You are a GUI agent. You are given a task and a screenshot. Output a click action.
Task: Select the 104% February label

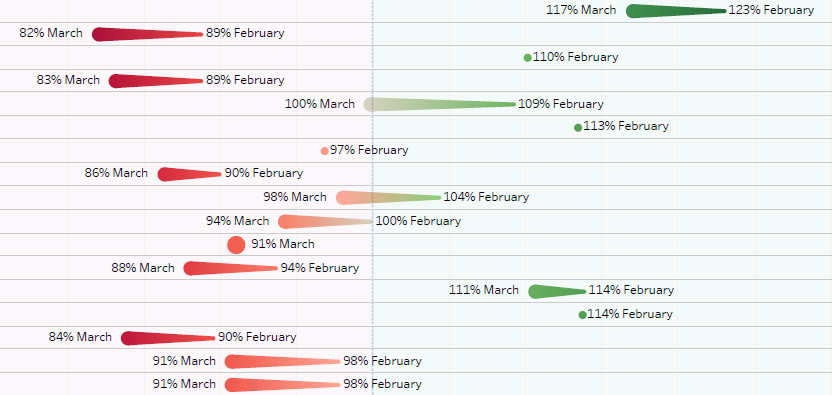click(486, 197)
